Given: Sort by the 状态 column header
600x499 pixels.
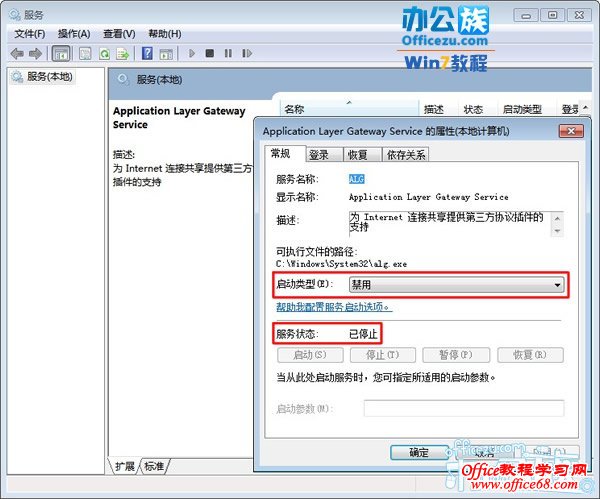Looking at the screenshot, I should click(x=478, y=109).
